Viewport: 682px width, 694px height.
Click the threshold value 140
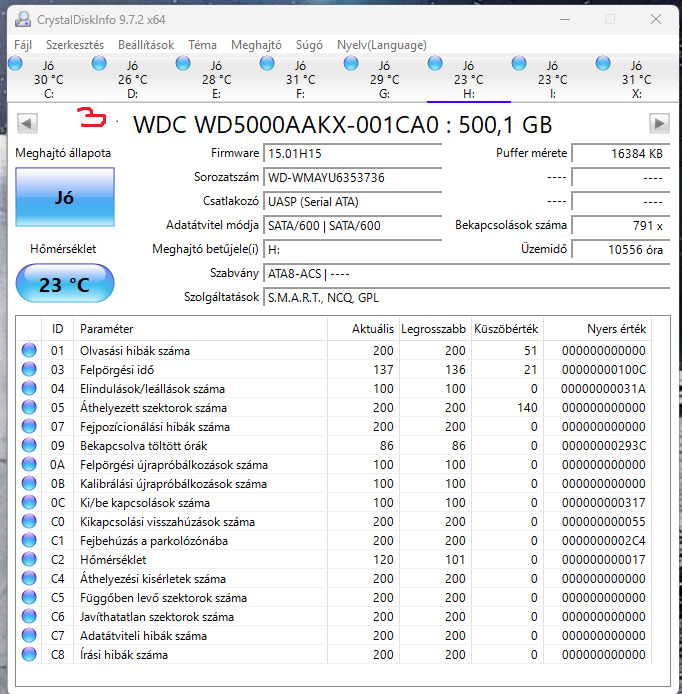coord(527,408)
